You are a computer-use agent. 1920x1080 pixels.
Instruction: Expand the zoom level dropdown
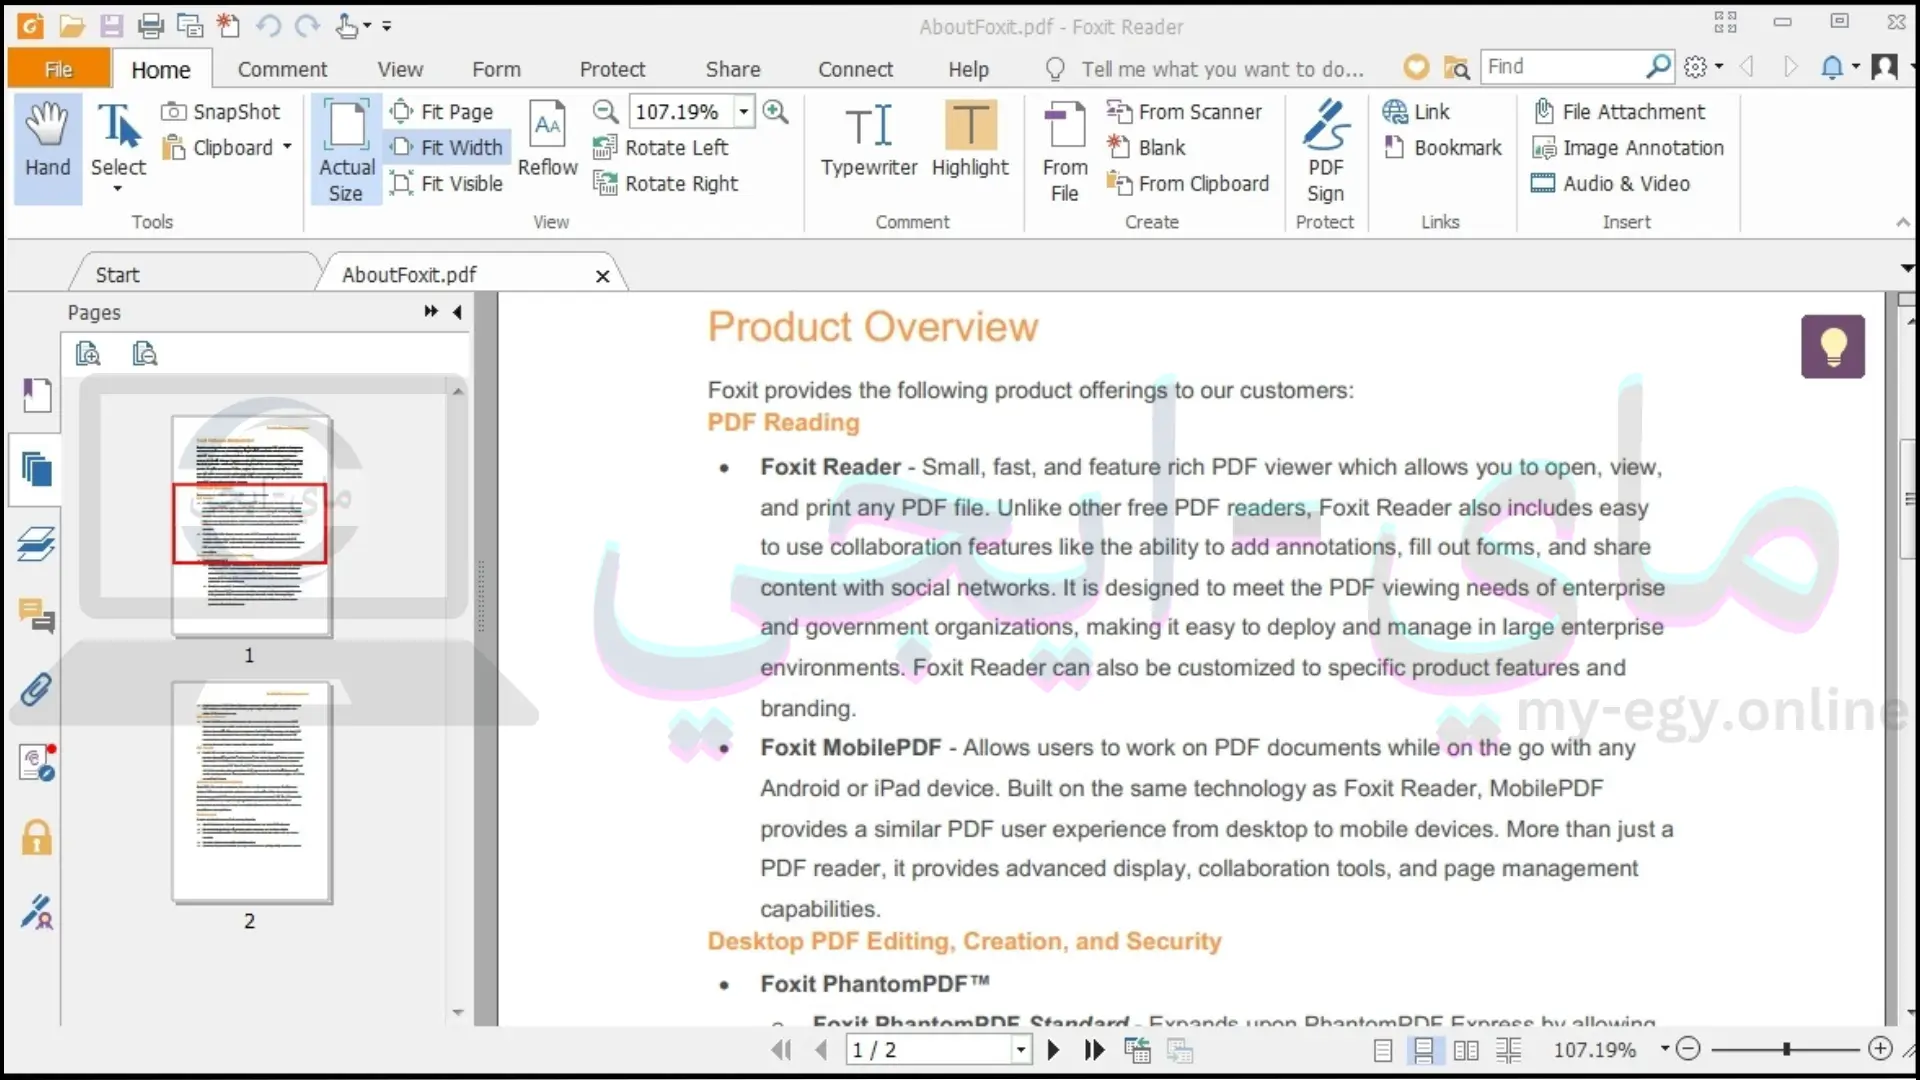(744, 111)
